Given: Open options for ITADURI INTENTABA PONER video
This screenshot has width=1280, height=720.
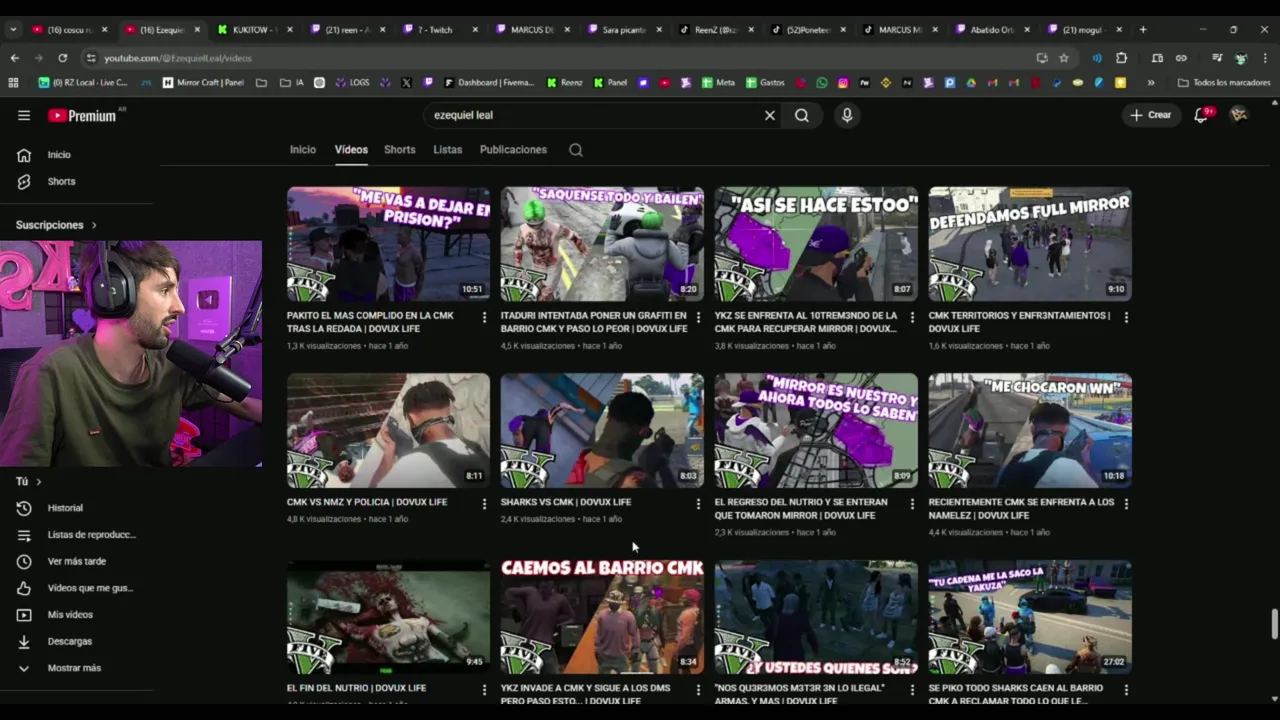Looking at the screenshot, I should click(x=698, y=317).
